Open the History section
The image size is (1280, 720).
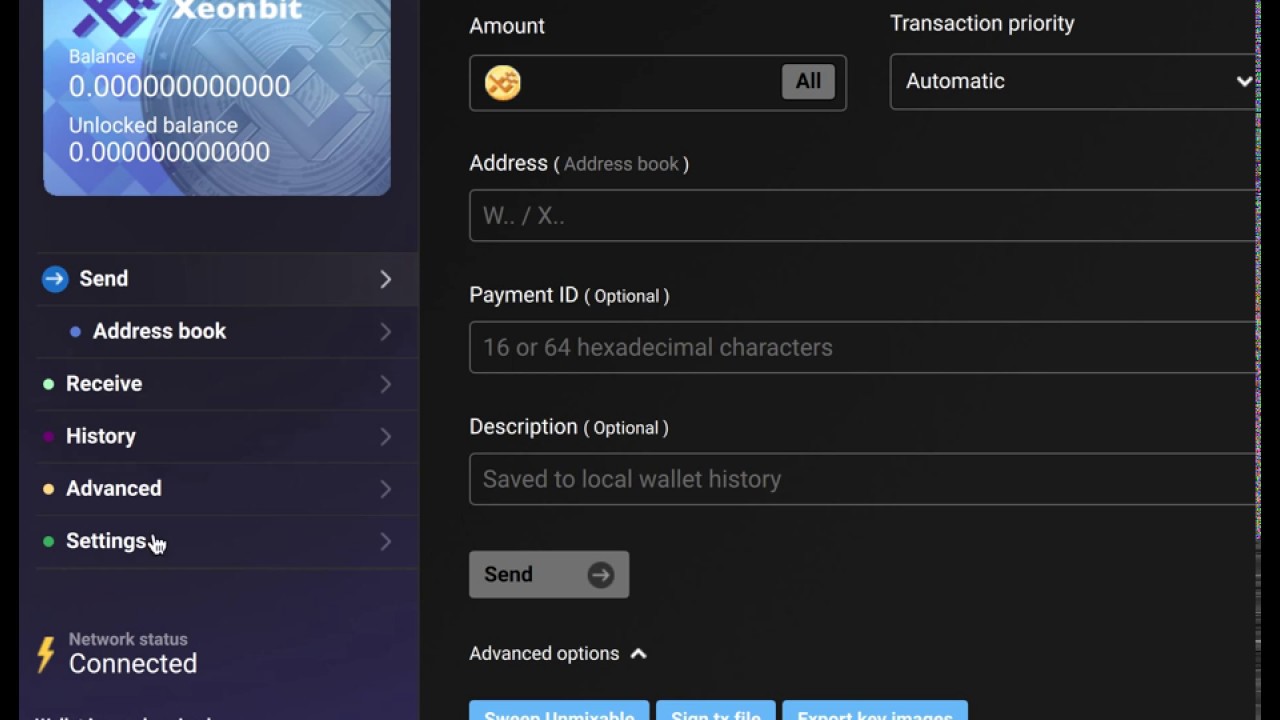[227, 436]
